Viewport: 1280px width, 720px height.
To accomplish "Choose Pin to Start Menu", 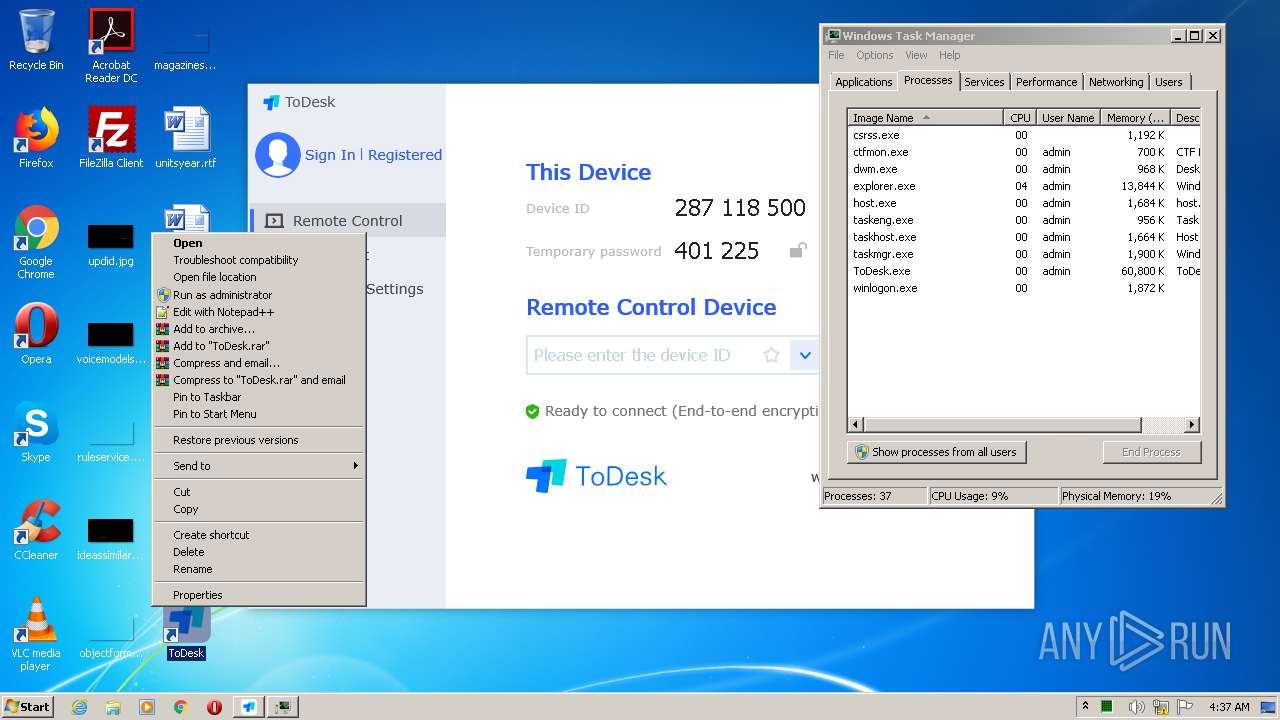I will click(259, 414).
